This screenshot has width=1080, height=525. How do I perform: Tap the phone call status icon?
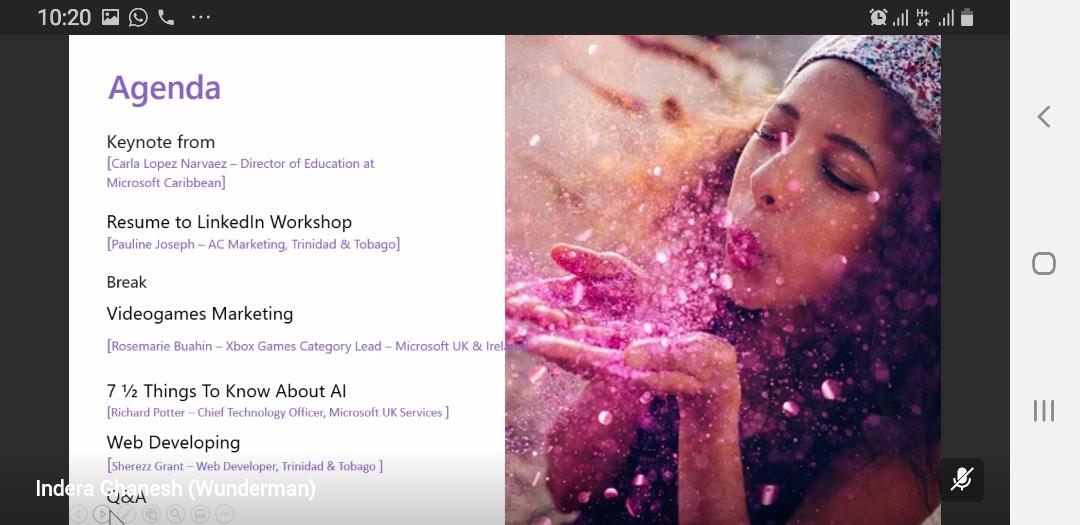pyautogui.click(x=166, y=17)
